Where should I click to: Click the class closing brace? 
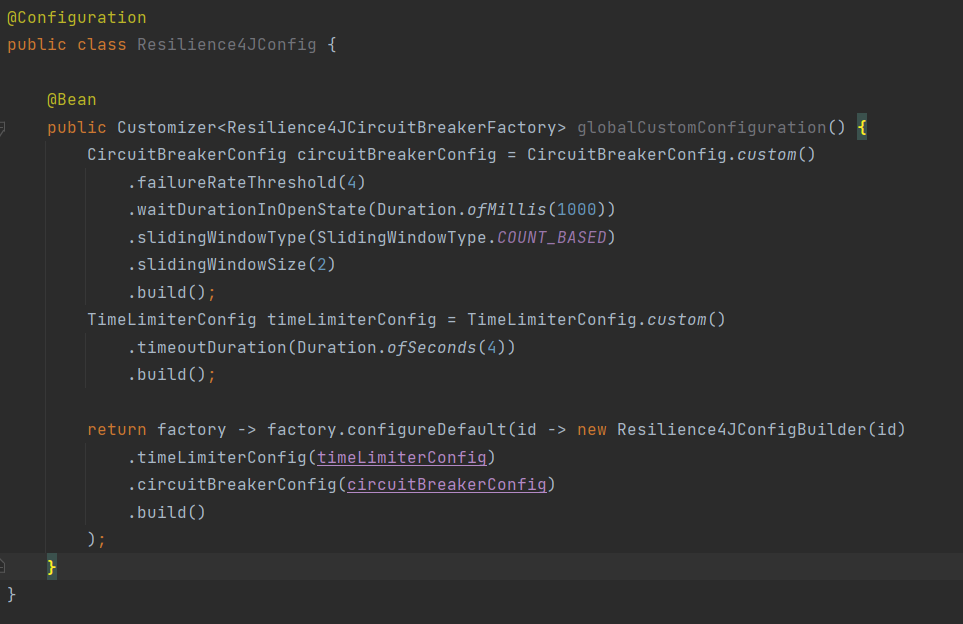coord(12,595)
